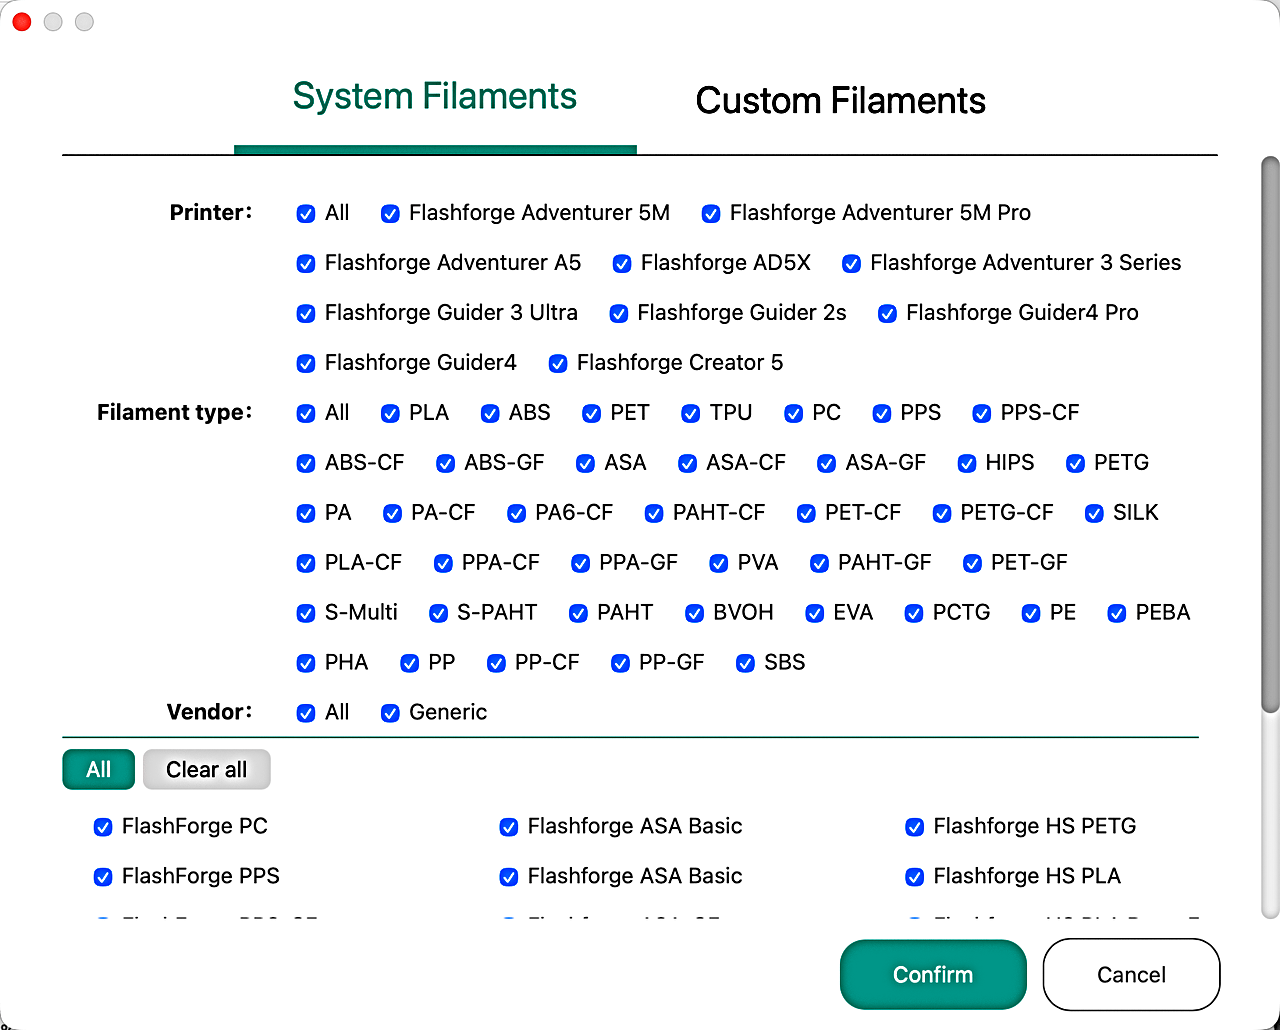Uncheck Flashforge Guider 3 Ultra

click(306, 313)
